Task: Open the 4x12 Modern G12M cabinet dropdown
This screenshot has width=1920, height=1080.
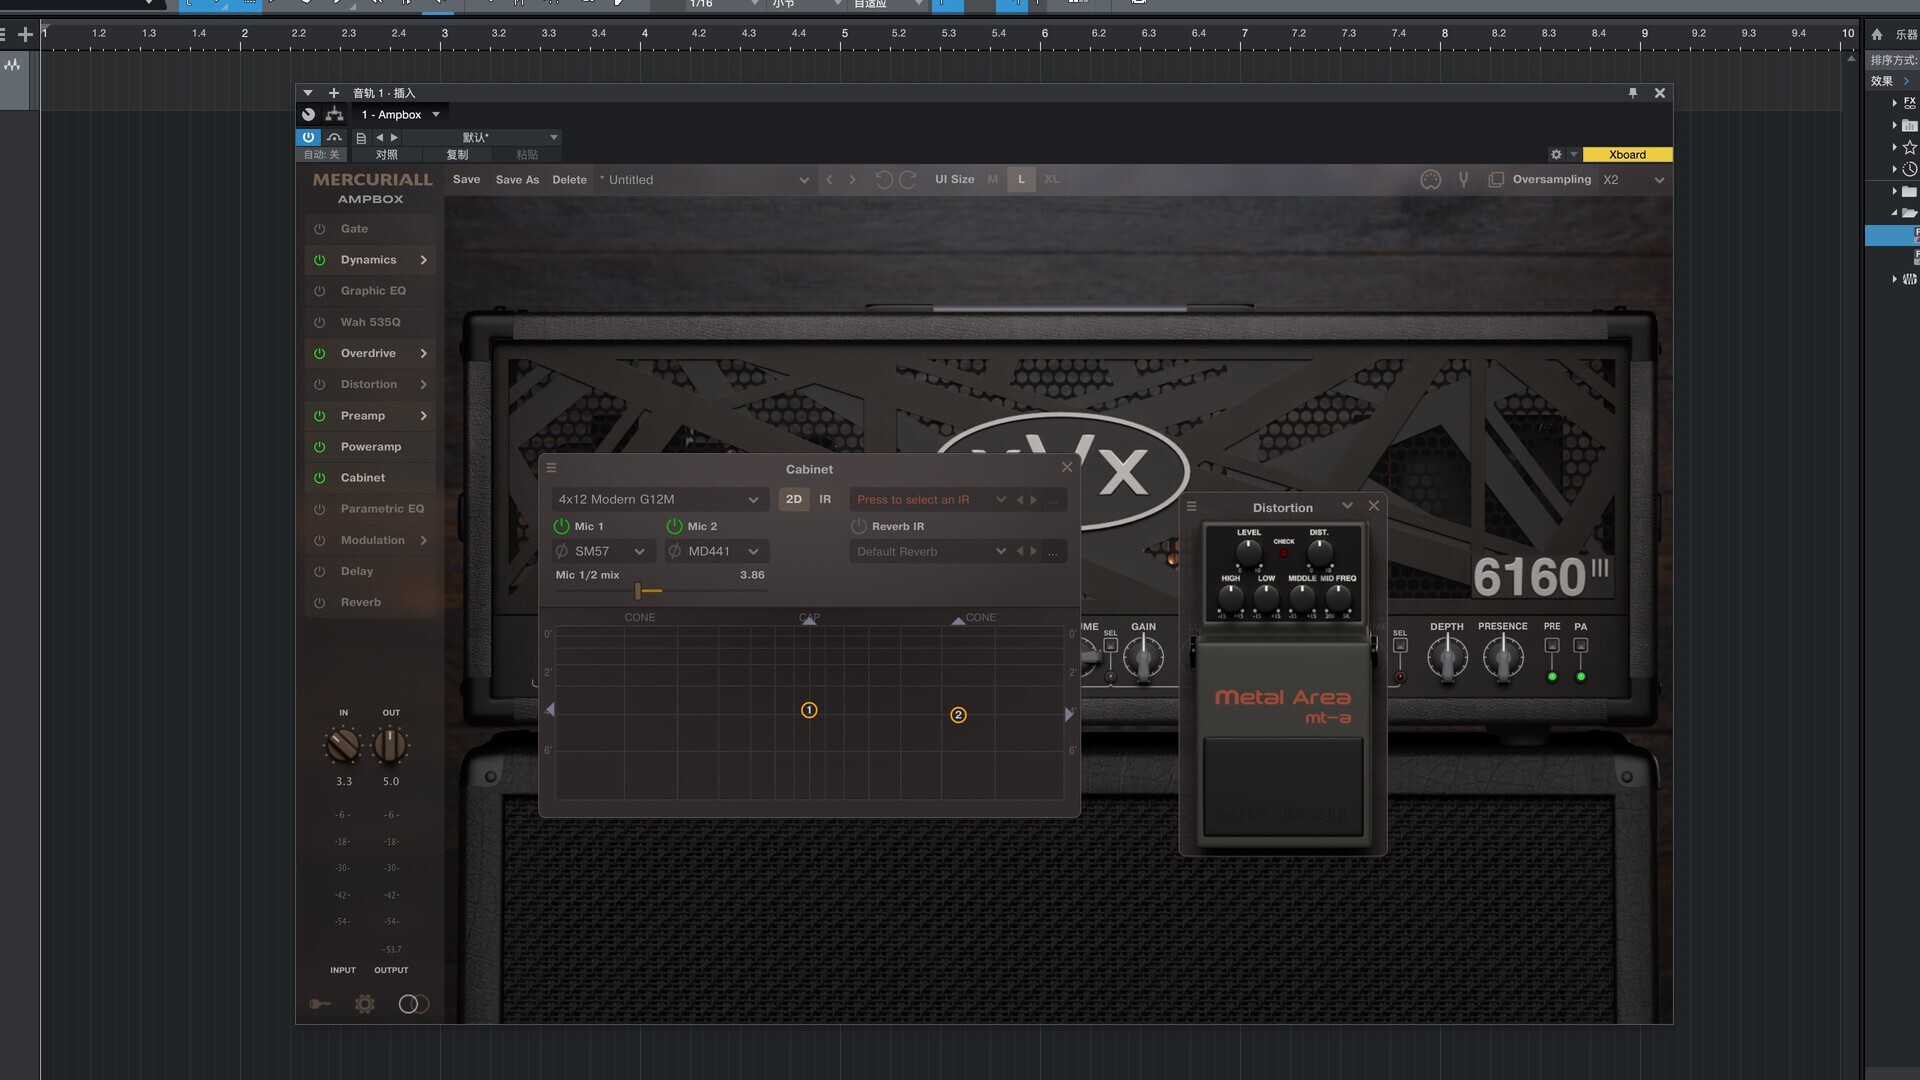Action: [660, 499]
